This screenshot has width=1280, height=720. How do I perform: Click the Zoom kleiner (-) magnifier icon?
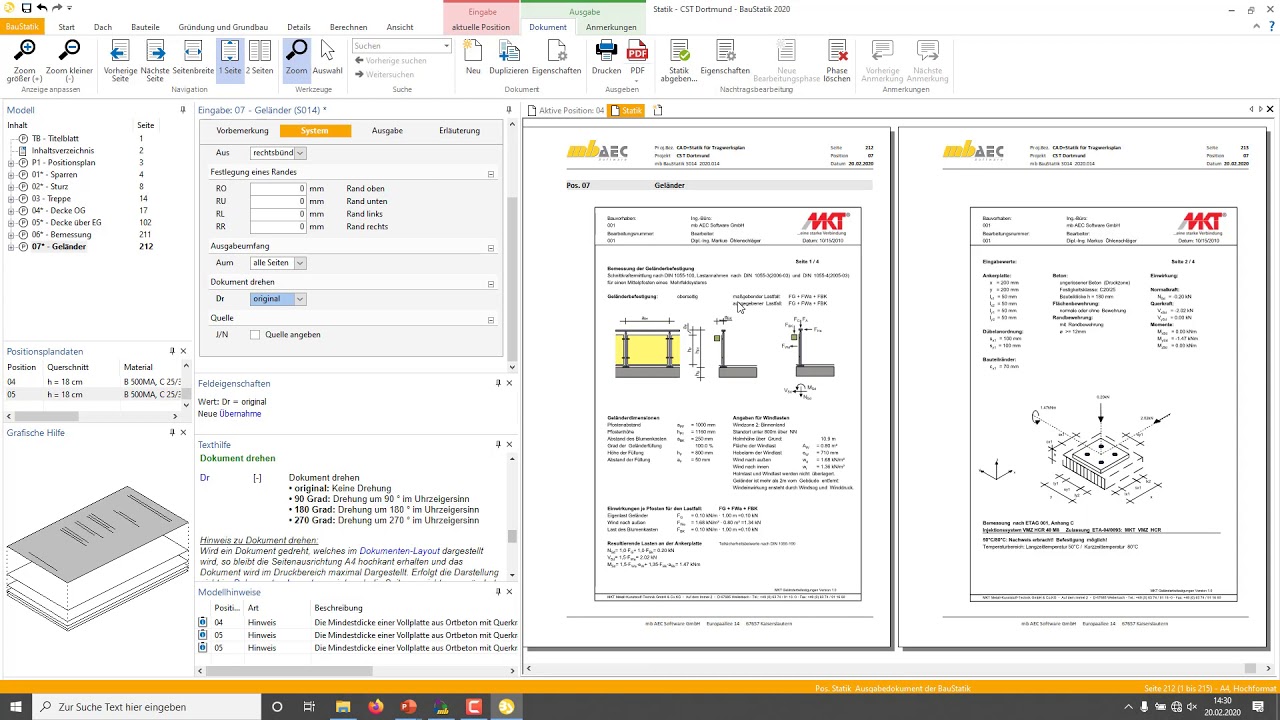[x=69, y=50]
